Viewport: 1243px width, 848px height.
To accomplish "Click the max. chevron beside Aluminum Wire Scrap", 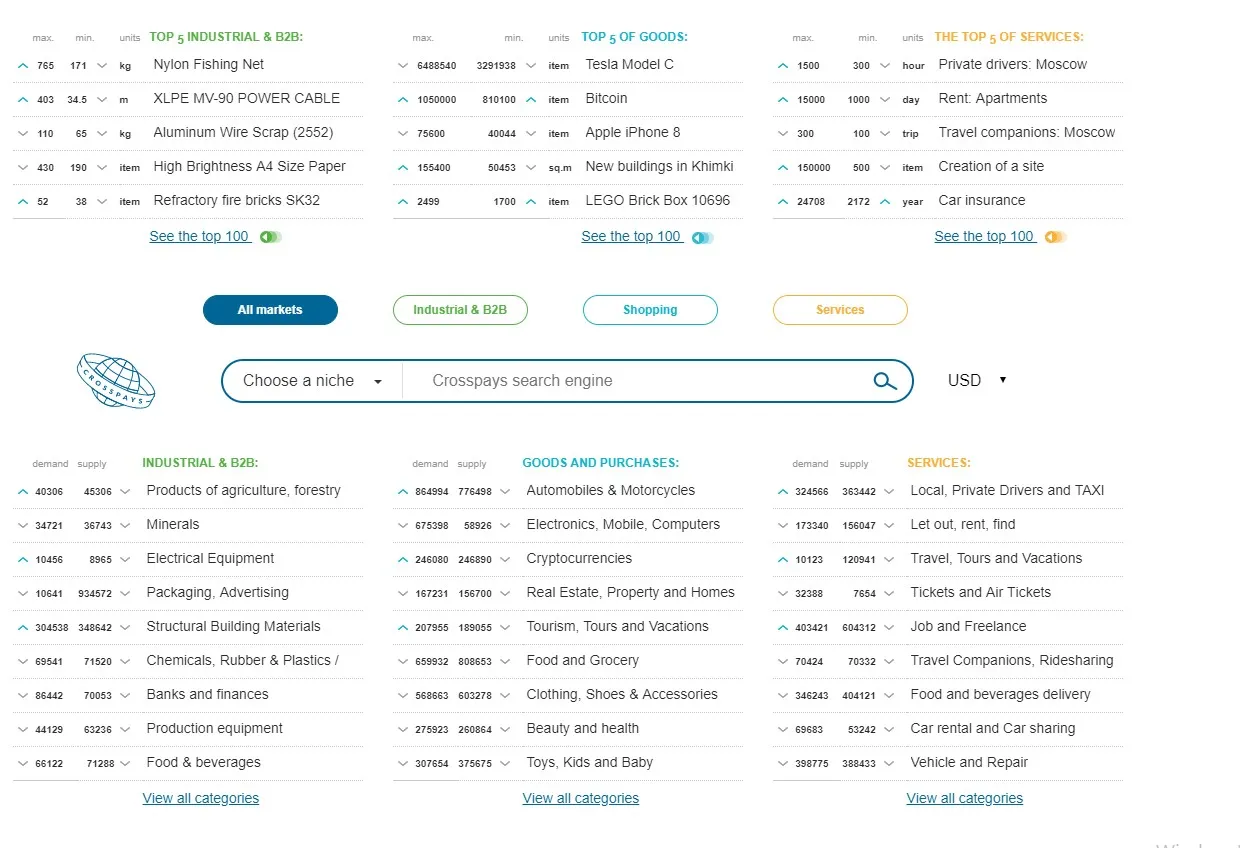I will pos(23,134).
